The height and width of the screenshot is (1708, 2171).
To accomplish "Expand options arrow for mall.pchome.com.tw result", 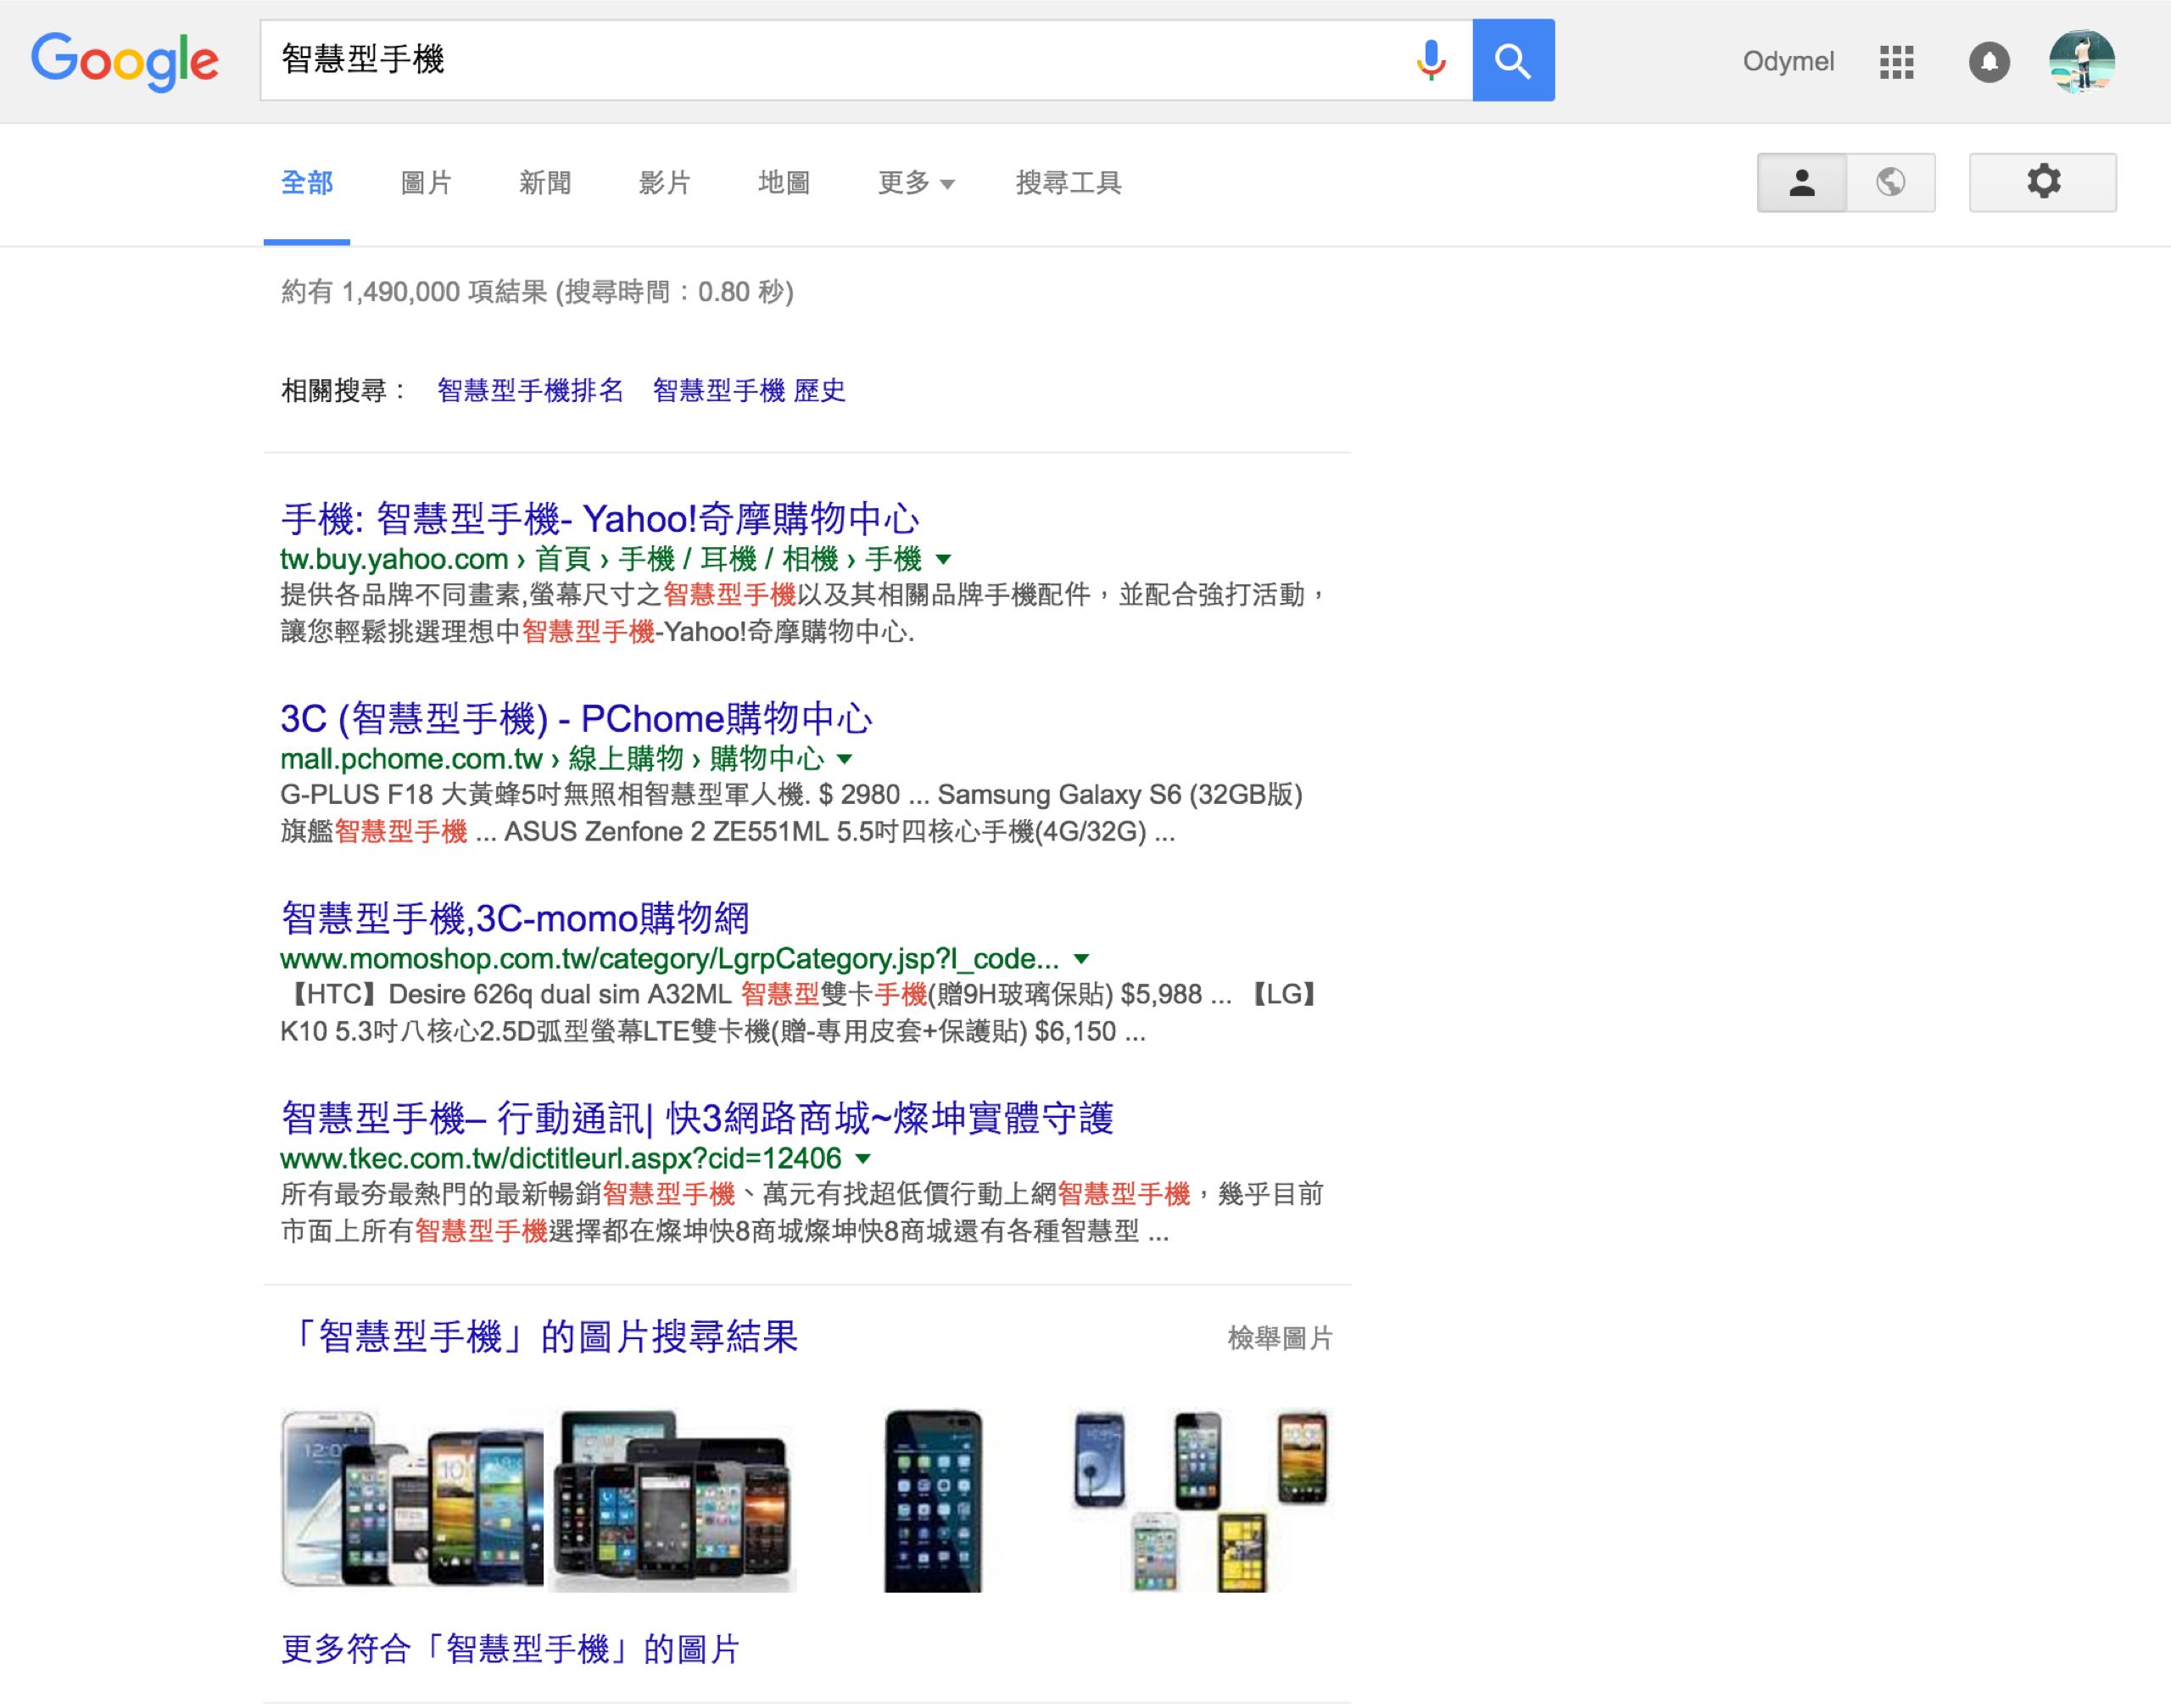I will pos(844,759).
